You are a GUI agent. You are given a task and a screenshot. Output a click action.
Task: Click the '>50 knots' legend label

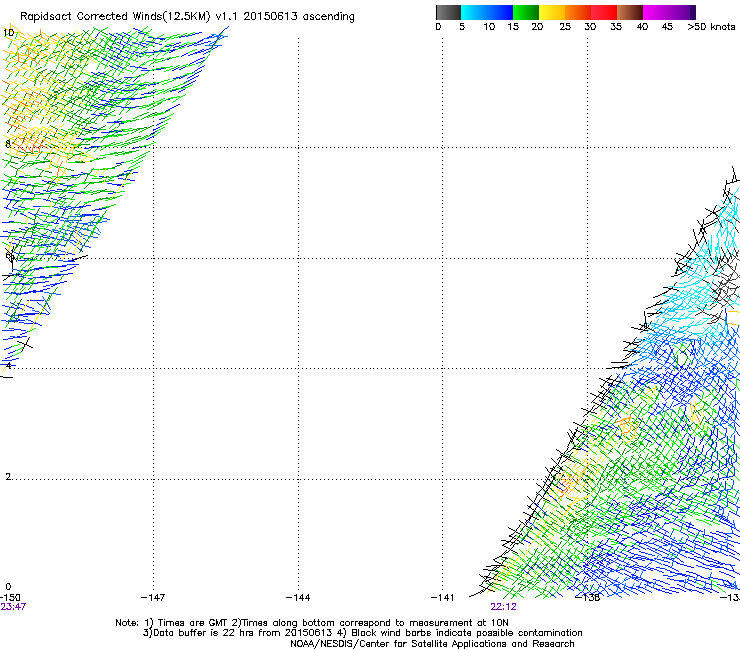pos(711,27)
